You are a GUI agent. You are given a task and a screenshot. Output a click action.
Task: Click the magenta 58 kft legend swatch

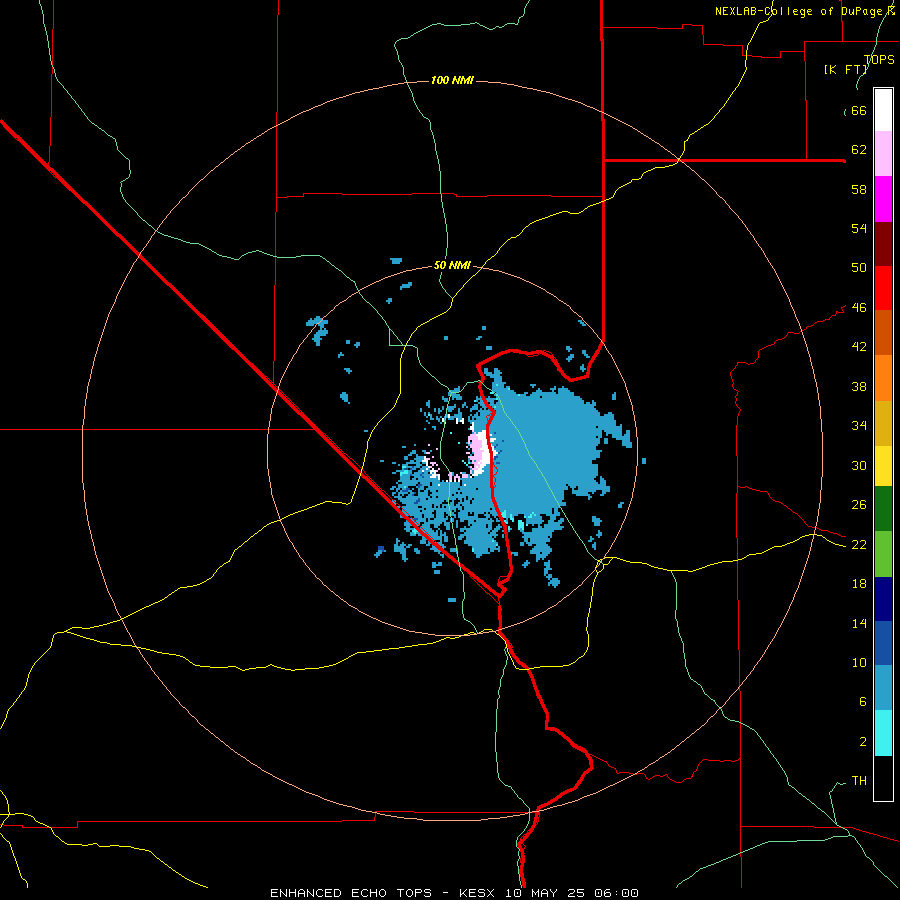coord(883,199)
